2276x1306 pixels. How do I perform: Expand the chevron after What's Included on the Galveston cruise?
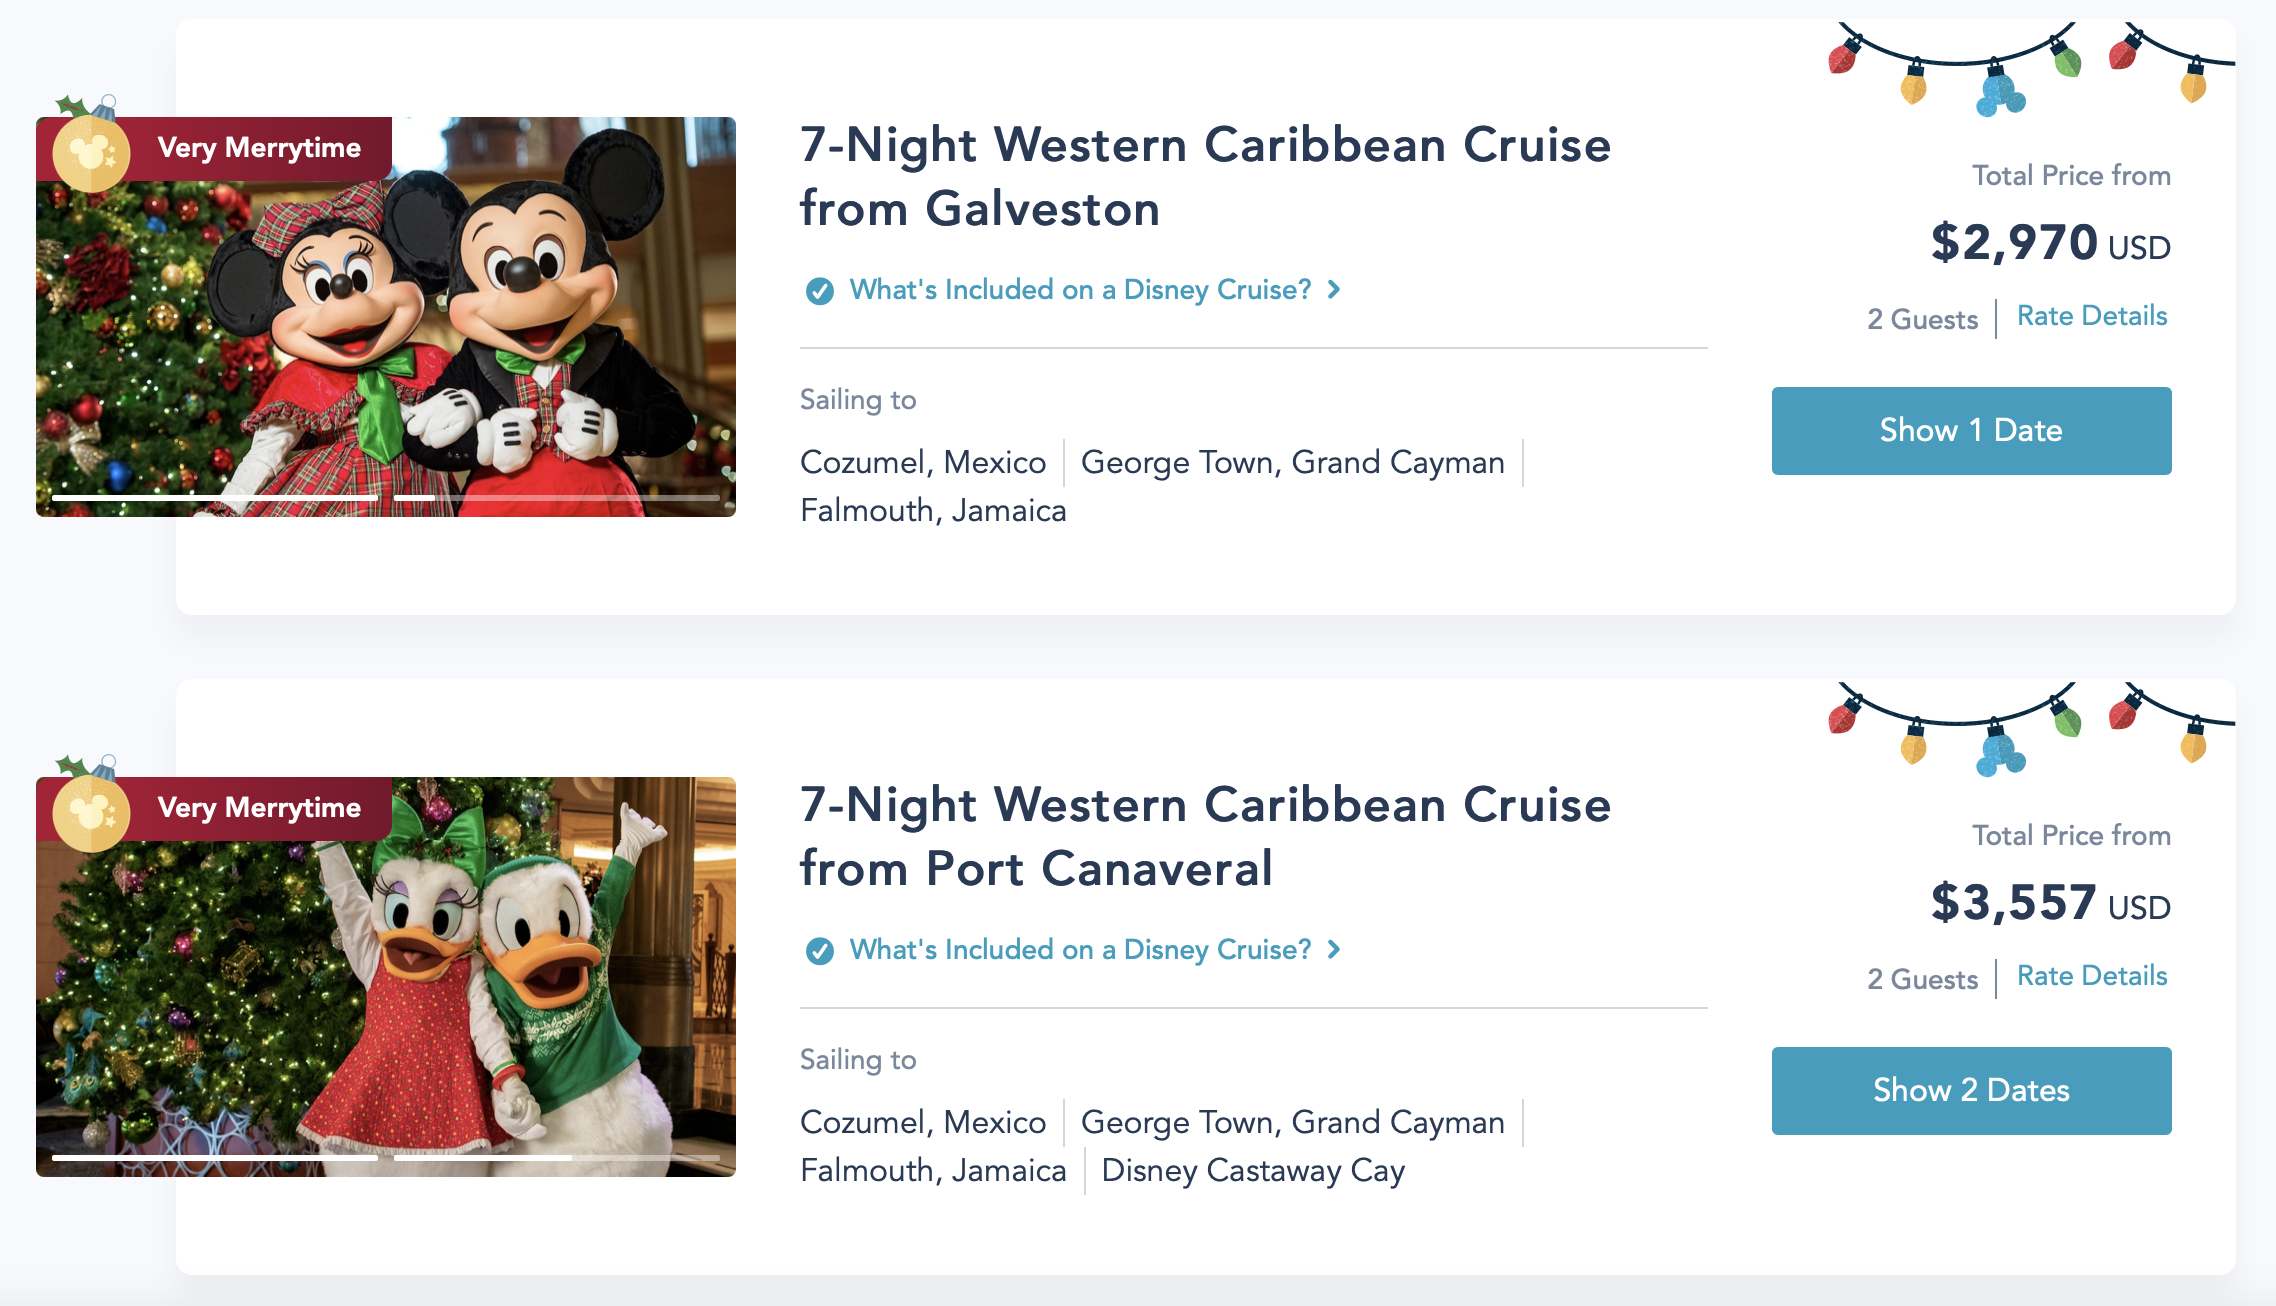1334,290
